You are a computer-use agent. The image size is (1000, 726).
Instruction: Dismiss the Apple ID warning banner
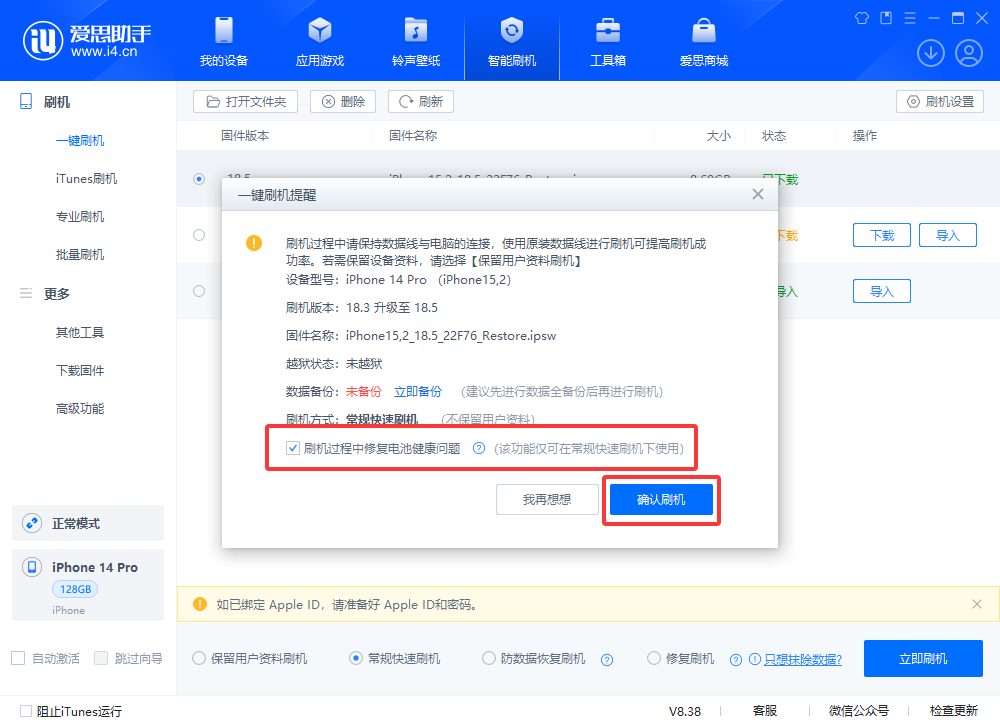(x=977, y=604)
